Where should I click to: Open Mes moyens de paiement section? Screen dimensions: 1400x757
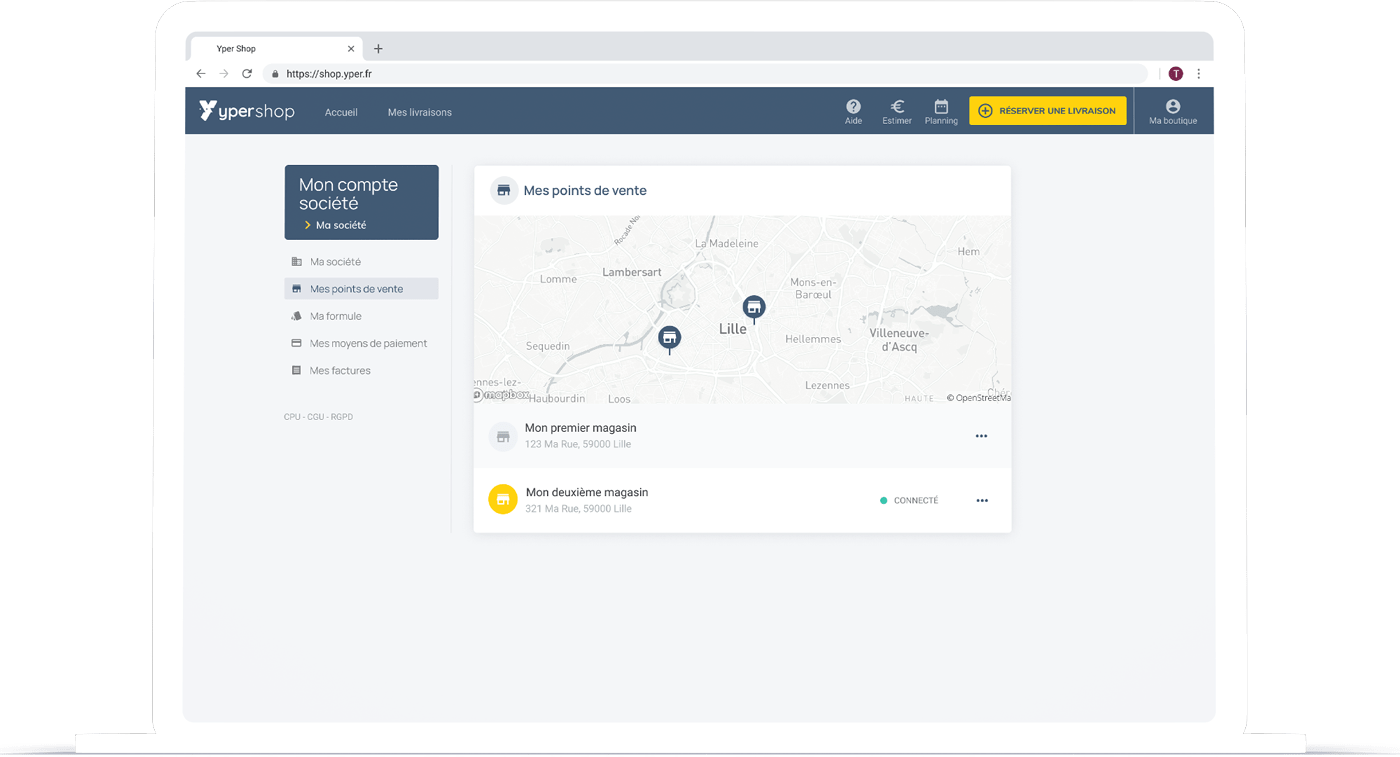368,343
